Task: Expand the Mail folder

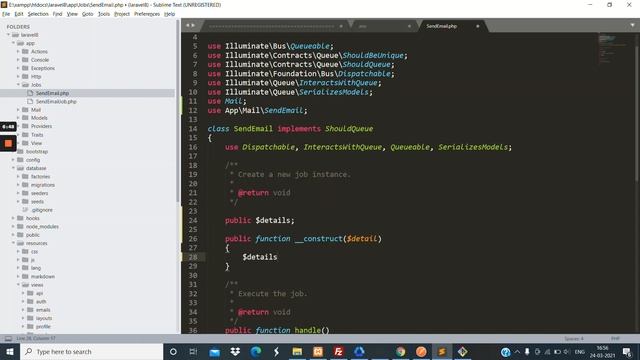Action: click(18, 110)
